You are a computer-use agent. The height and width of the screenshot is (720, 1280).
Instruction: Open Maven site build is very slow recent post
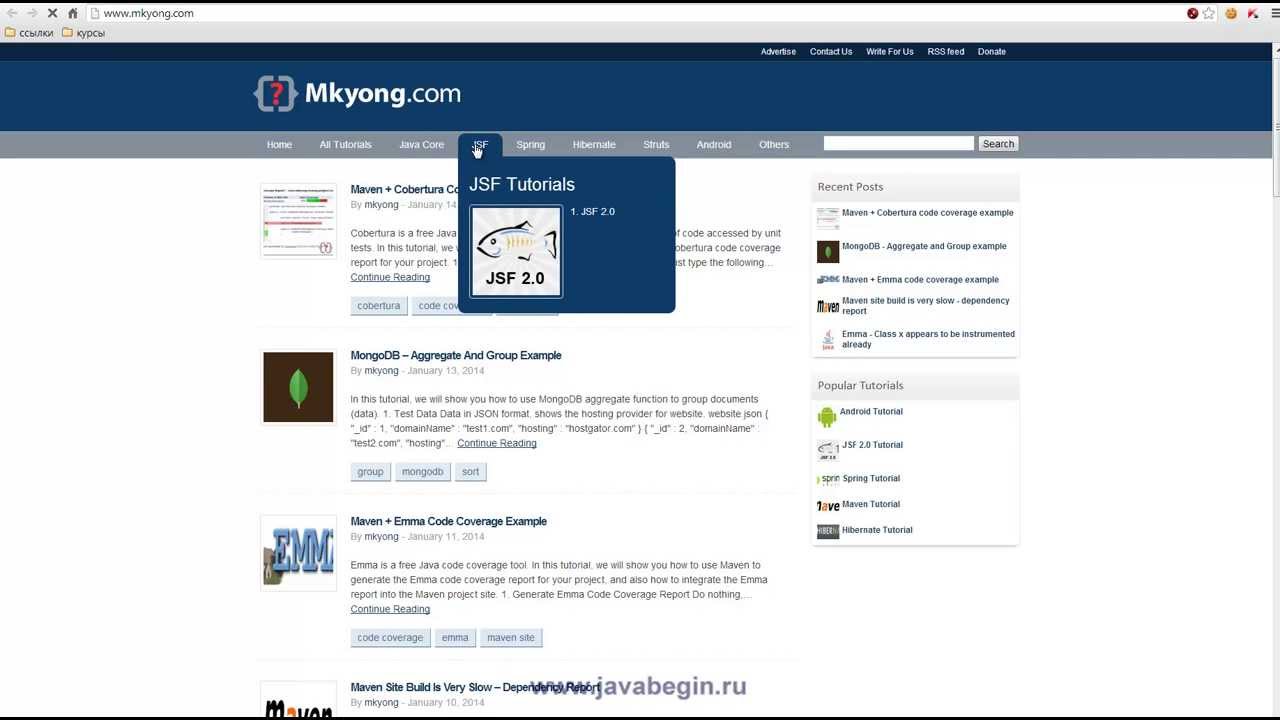pos(926,306)
